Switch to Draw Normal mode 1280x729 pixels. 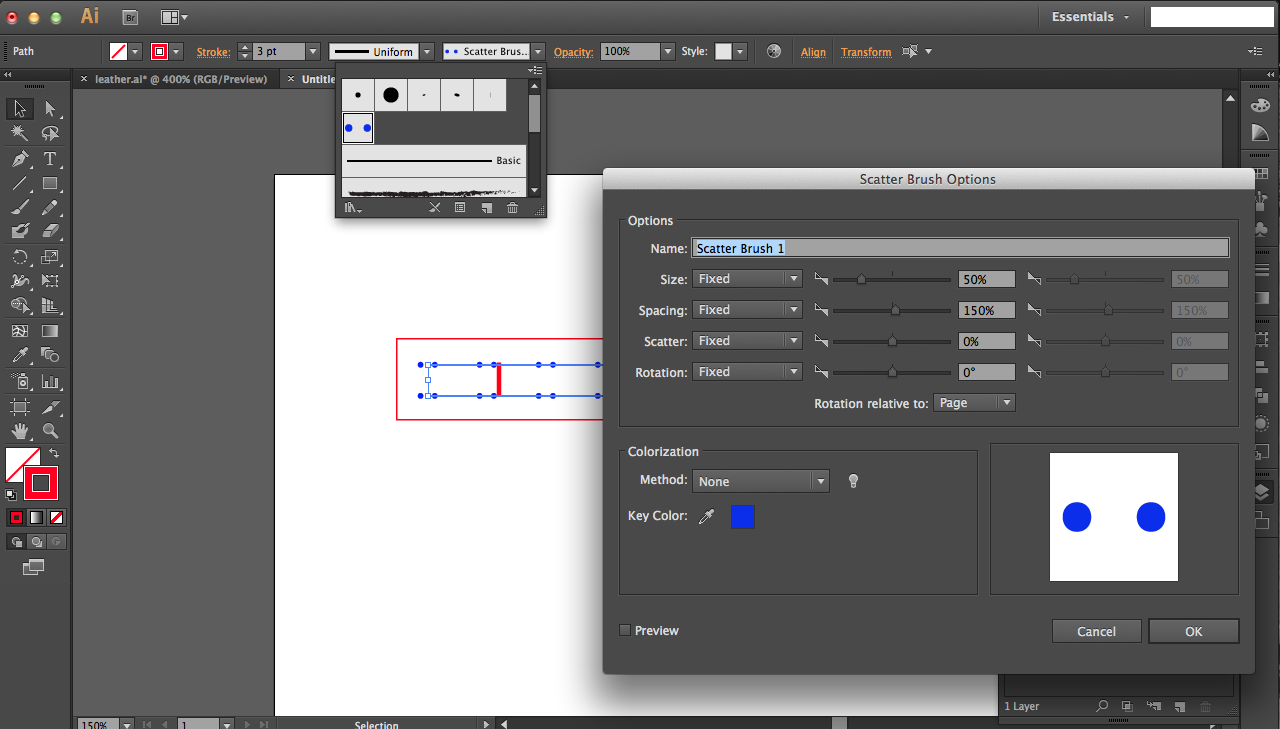[x=16, y=542]
